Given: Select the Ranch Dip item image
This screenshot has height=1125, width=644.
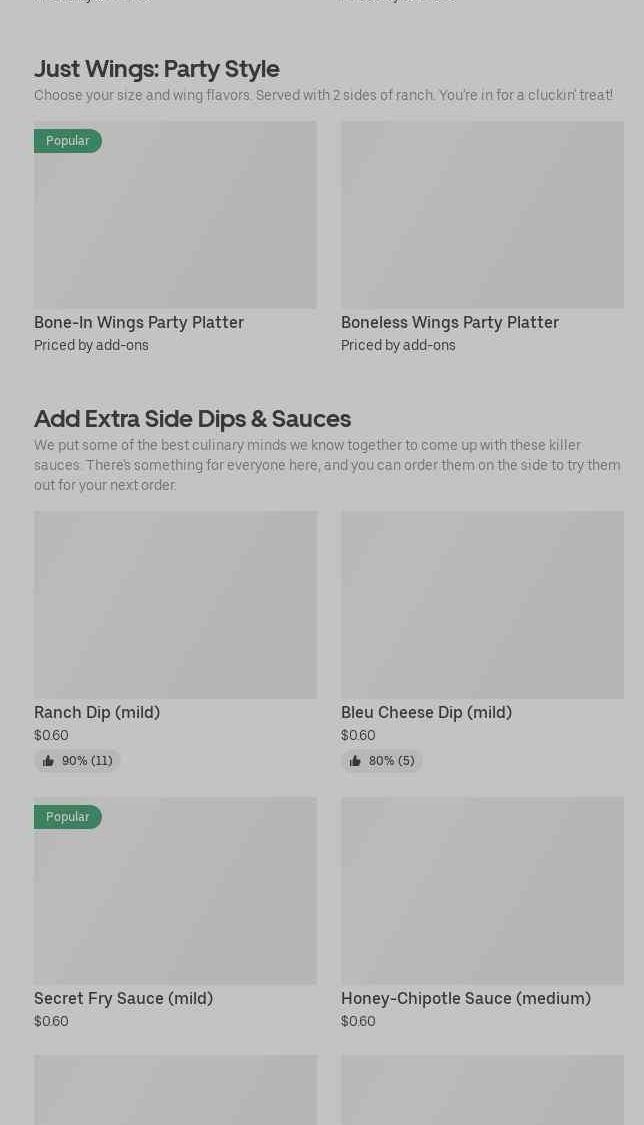Looking at the screenshot, I should [x=175, y=605].
